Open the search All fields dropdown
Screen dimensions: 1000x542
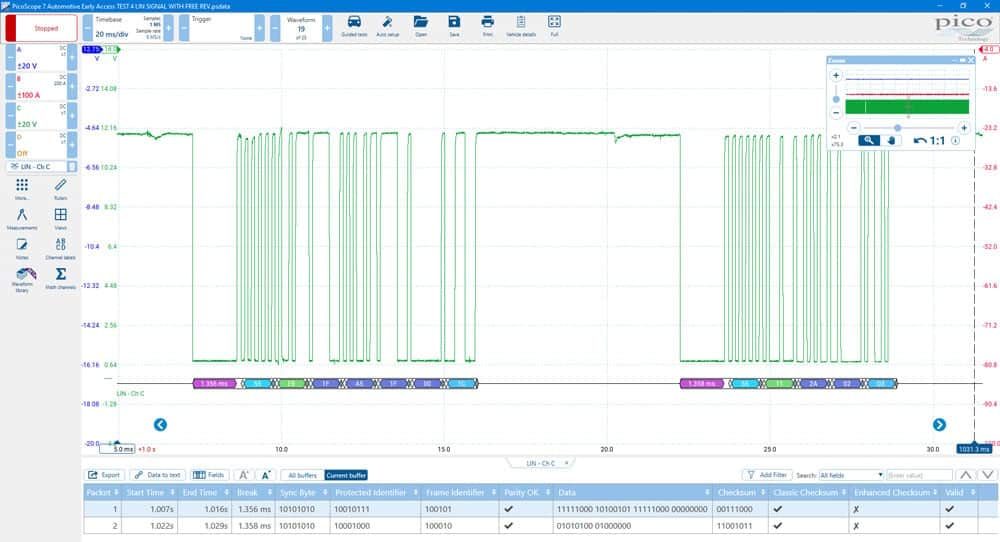[x=851, y=475]
